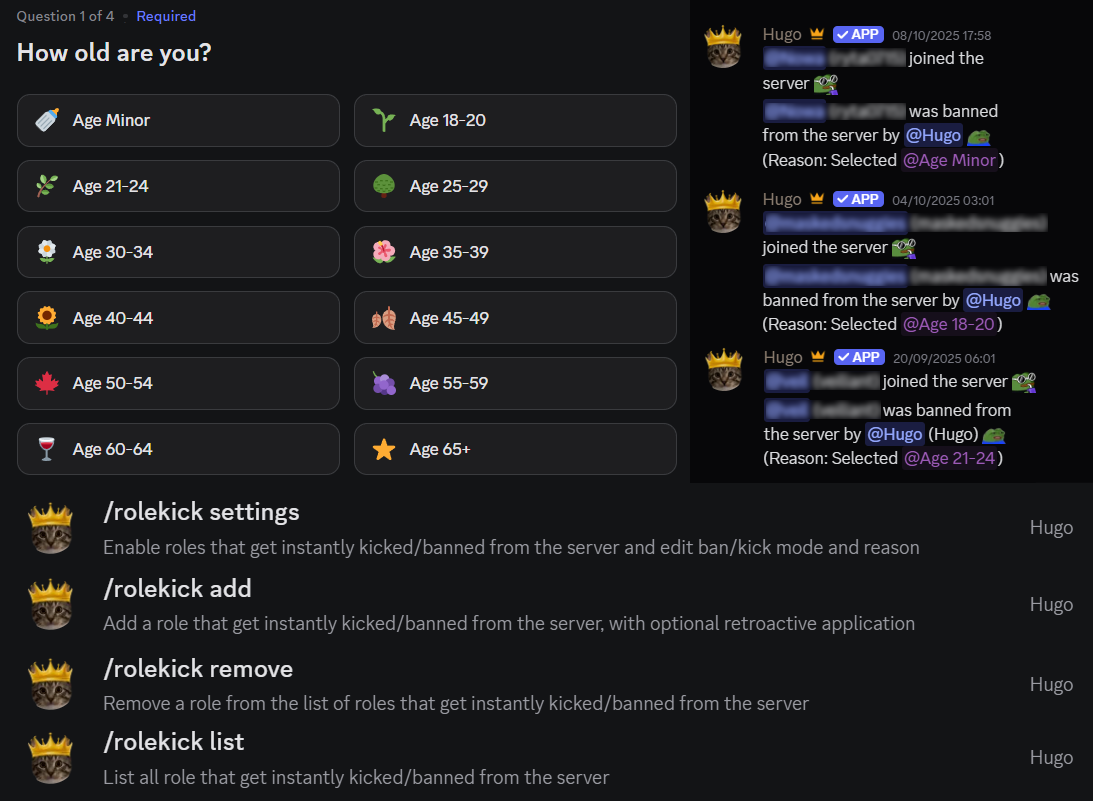Select the /rolekick remove command

click(x=198, y=668)
